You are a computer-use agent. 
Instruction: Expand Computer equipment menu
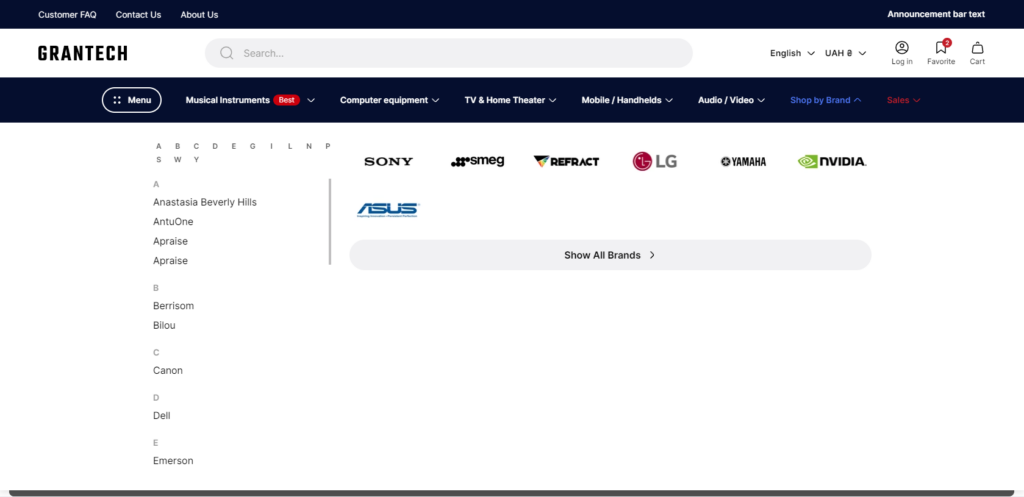390,100
